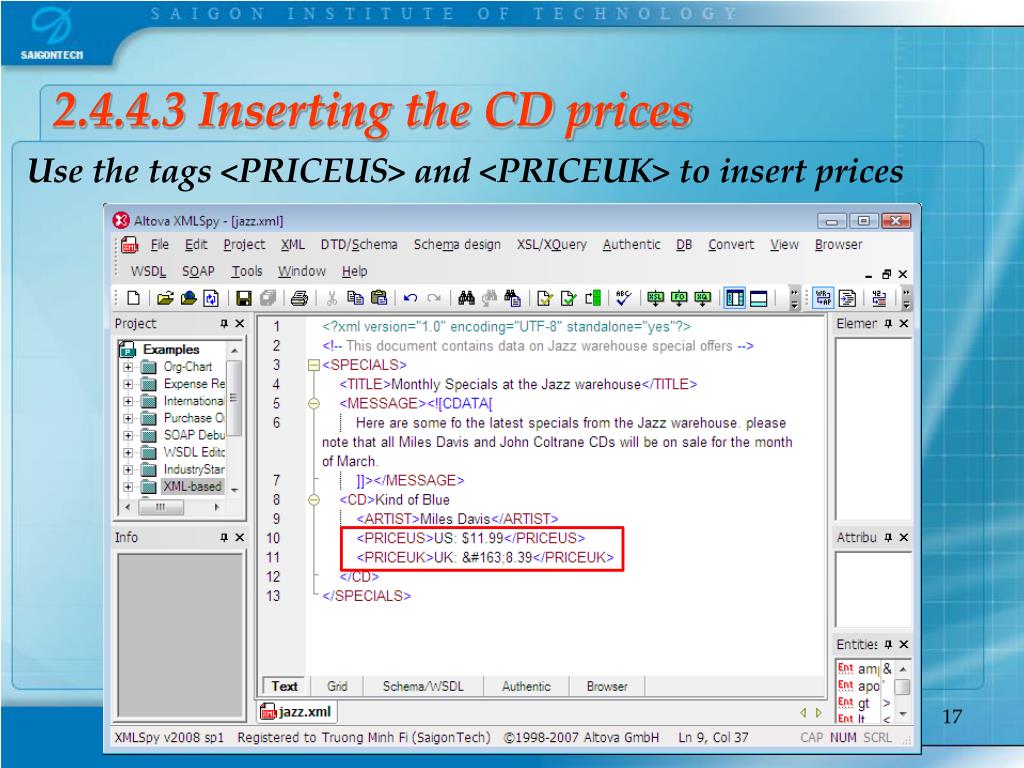The image size is (1024, 768).
Task: Click the Reload file icon
Action: click(x=210, y=298)
